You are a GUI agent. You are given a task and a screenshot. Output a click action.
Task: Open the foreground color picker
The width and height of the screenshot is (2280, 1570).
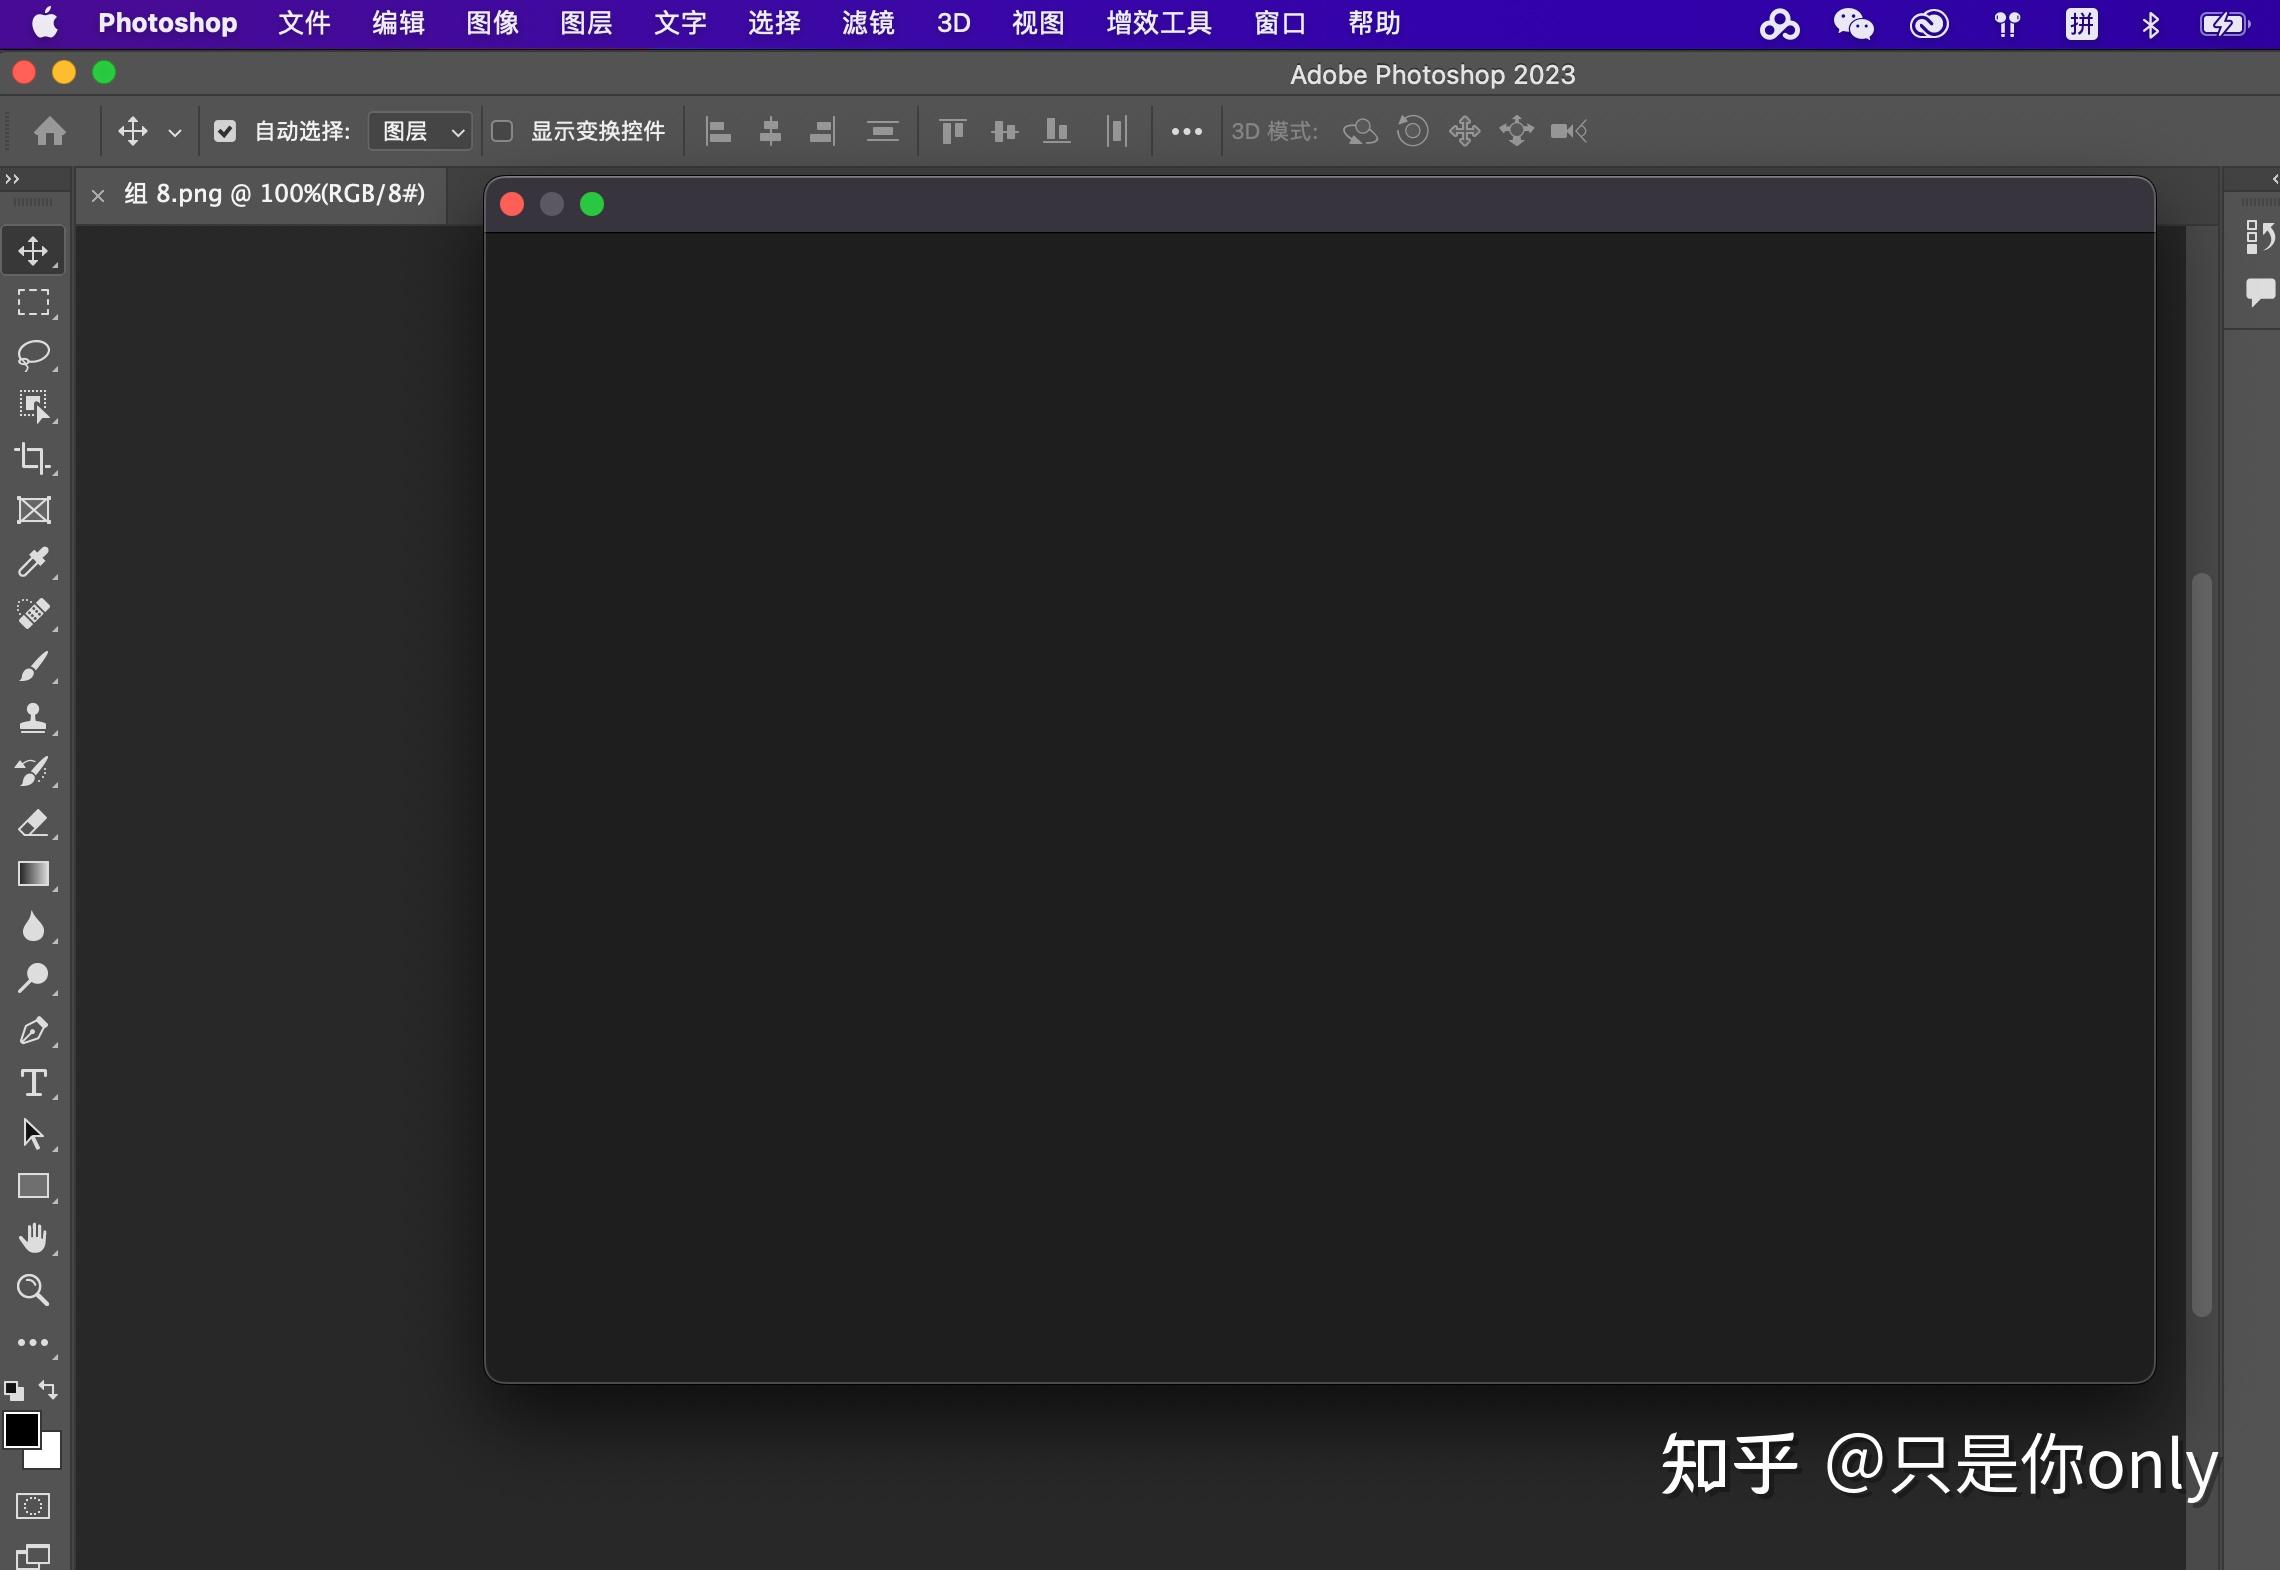tap(24, 1430)
